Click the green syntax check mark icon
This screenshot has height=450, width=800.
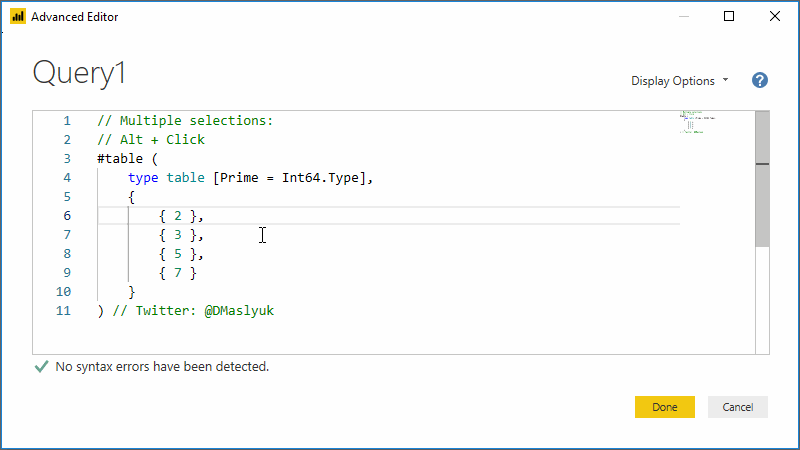click(x=41, y=366)
